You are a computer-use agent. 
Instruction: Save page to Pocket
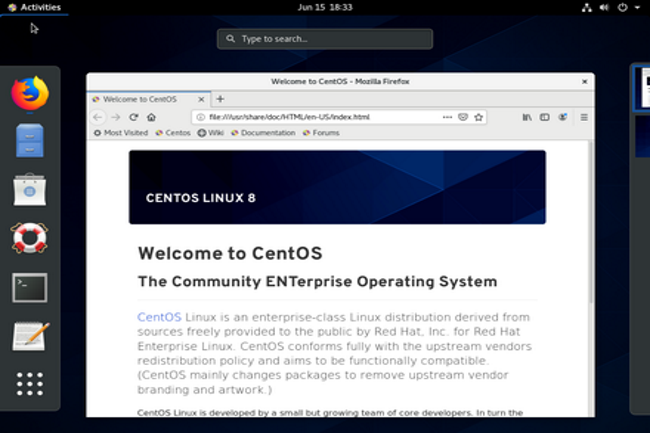coord(463,117)
